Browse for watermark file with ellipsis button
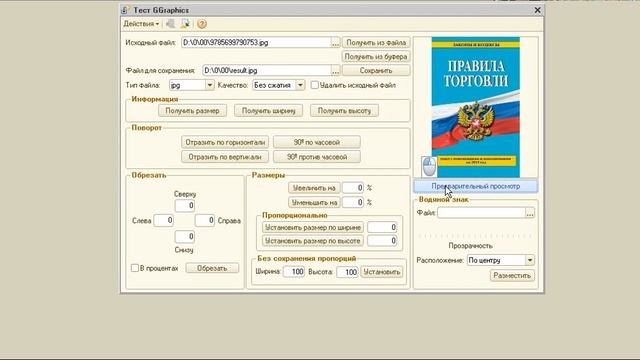 tap(530, 213)
